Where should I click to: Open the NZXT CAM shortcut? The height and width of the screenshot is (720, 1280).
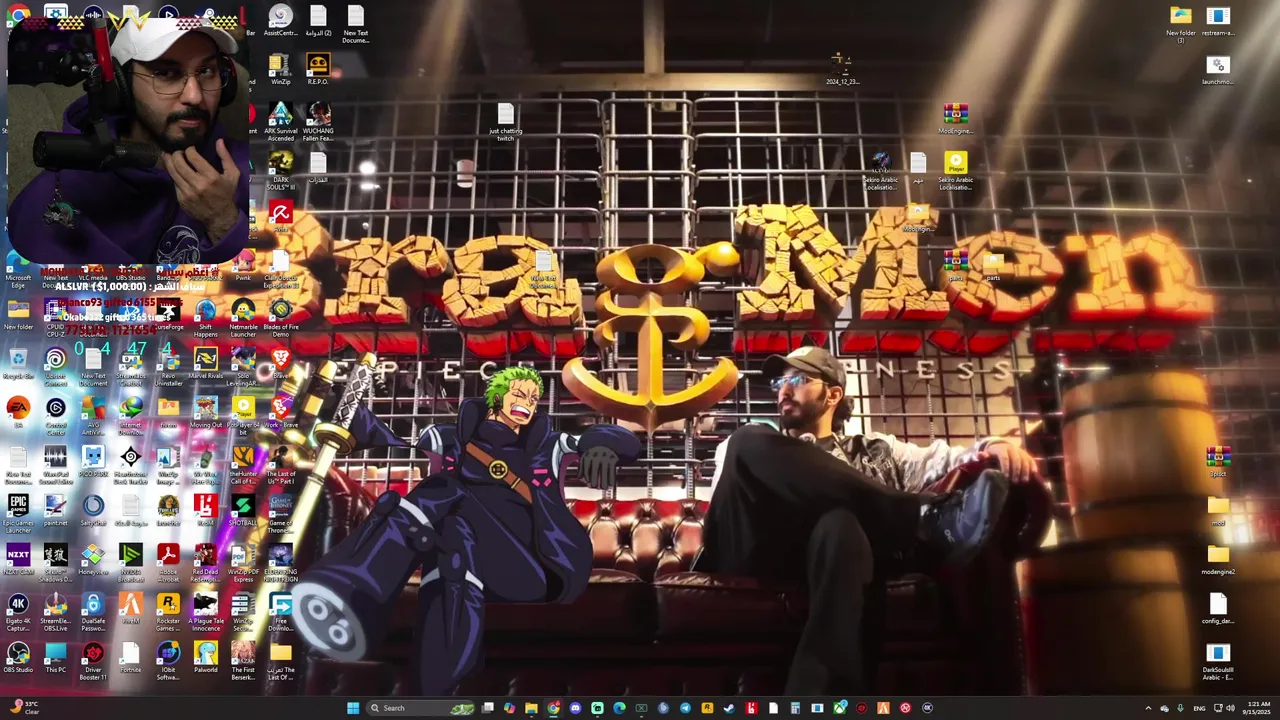(x=18, y=560)
